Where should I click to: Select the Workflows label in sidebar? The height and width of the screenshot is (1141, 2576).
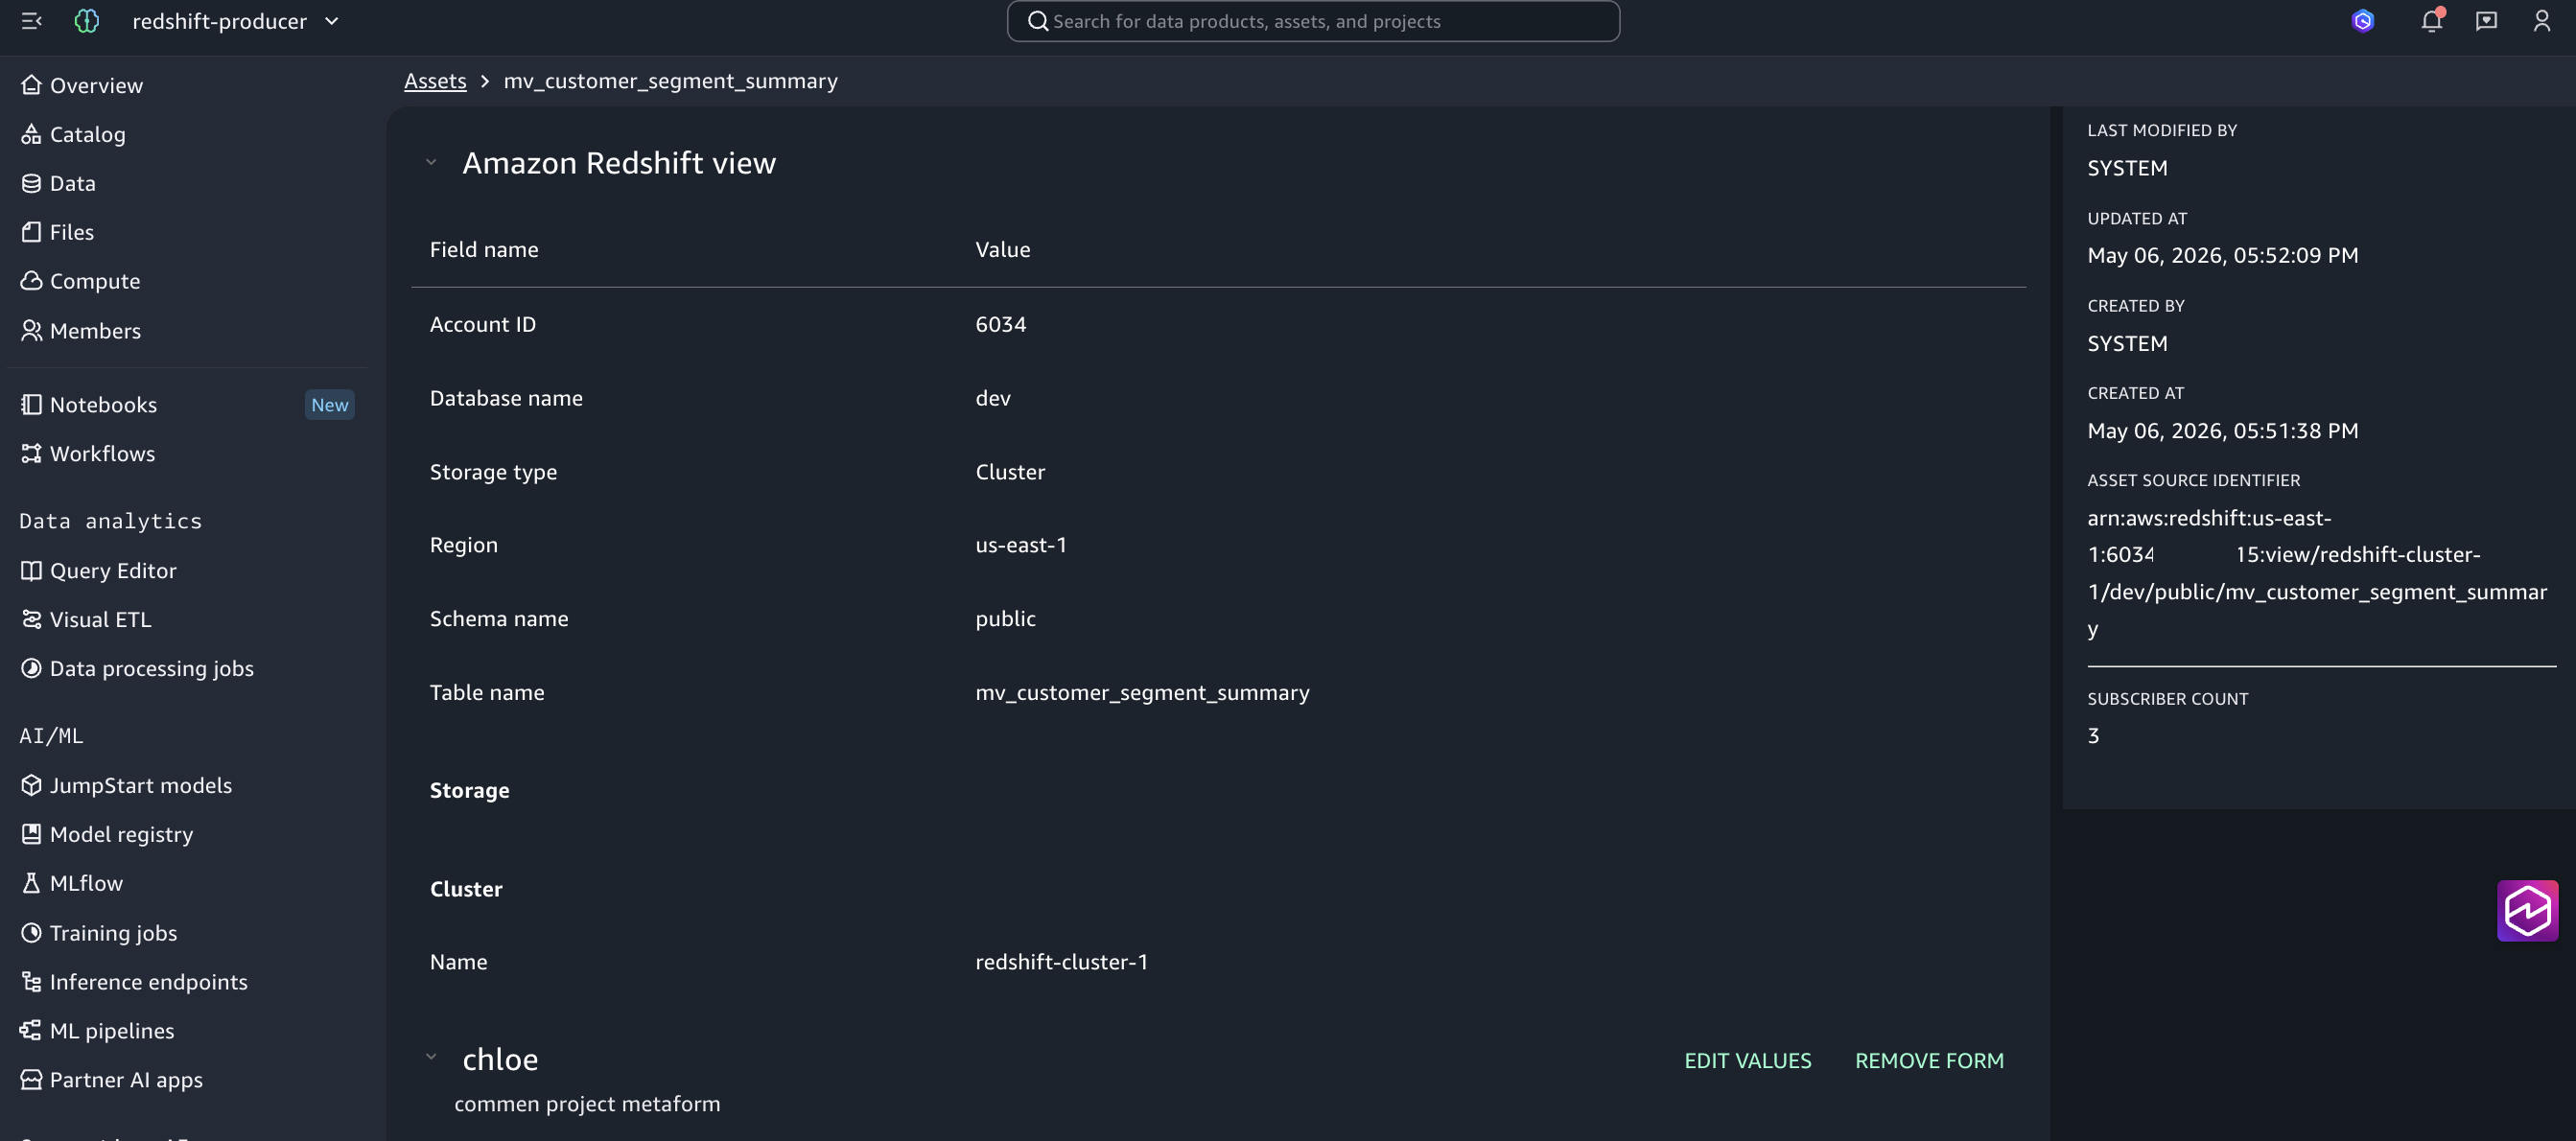pos(103,454)
